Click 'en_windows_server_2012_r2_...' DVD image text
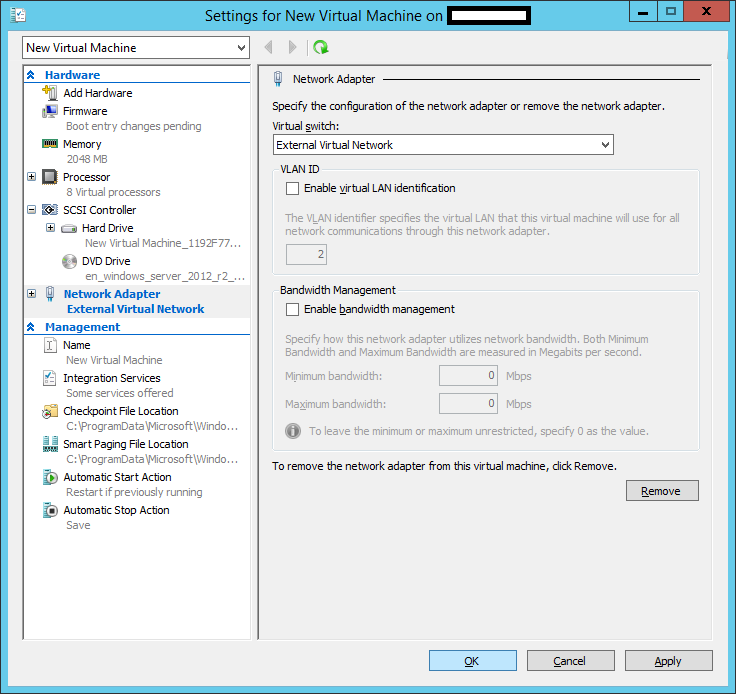 (x=165, y=276)
